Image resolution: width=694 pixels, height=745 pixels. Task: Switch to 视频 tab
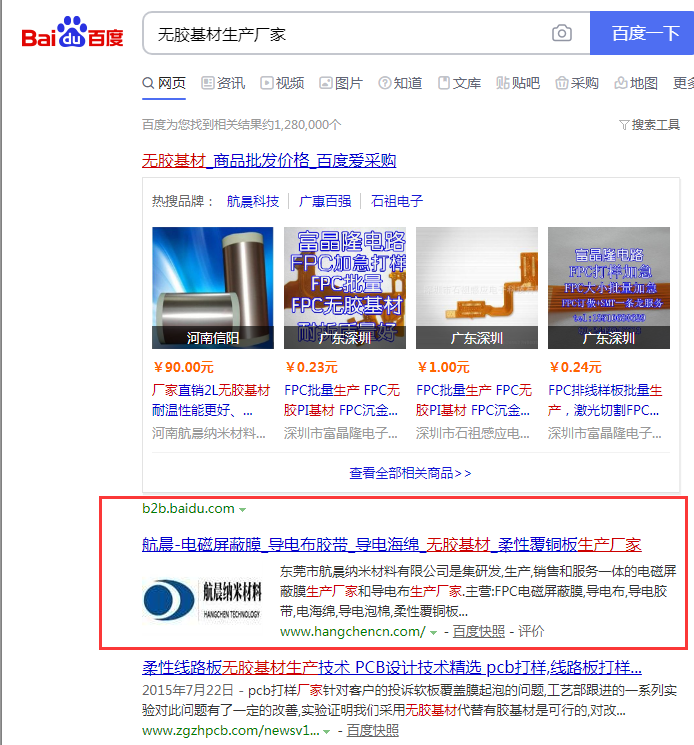(282, 83)
